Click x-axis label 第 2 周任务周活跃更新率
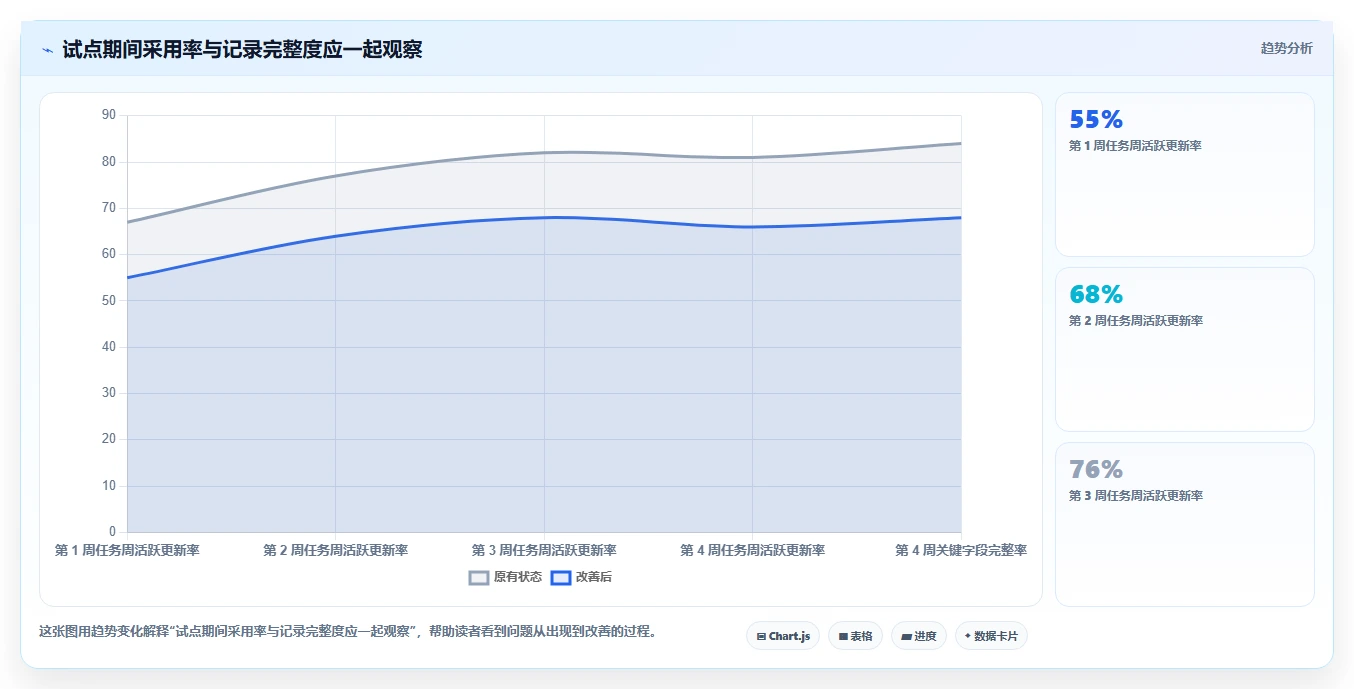The height and width of the screenshot is (689, 1354). coord(335,550)
